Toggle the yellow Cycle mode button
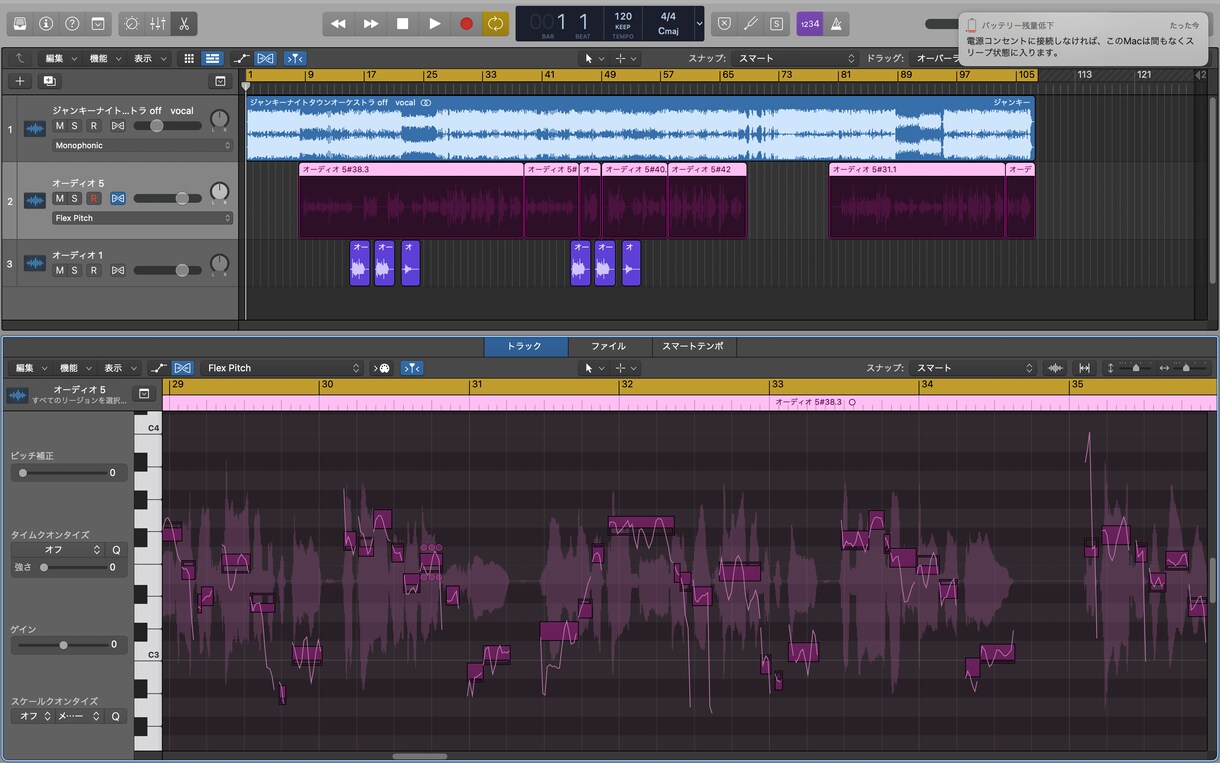This screenshot has width=1220, height=763. tap(495, 23)
